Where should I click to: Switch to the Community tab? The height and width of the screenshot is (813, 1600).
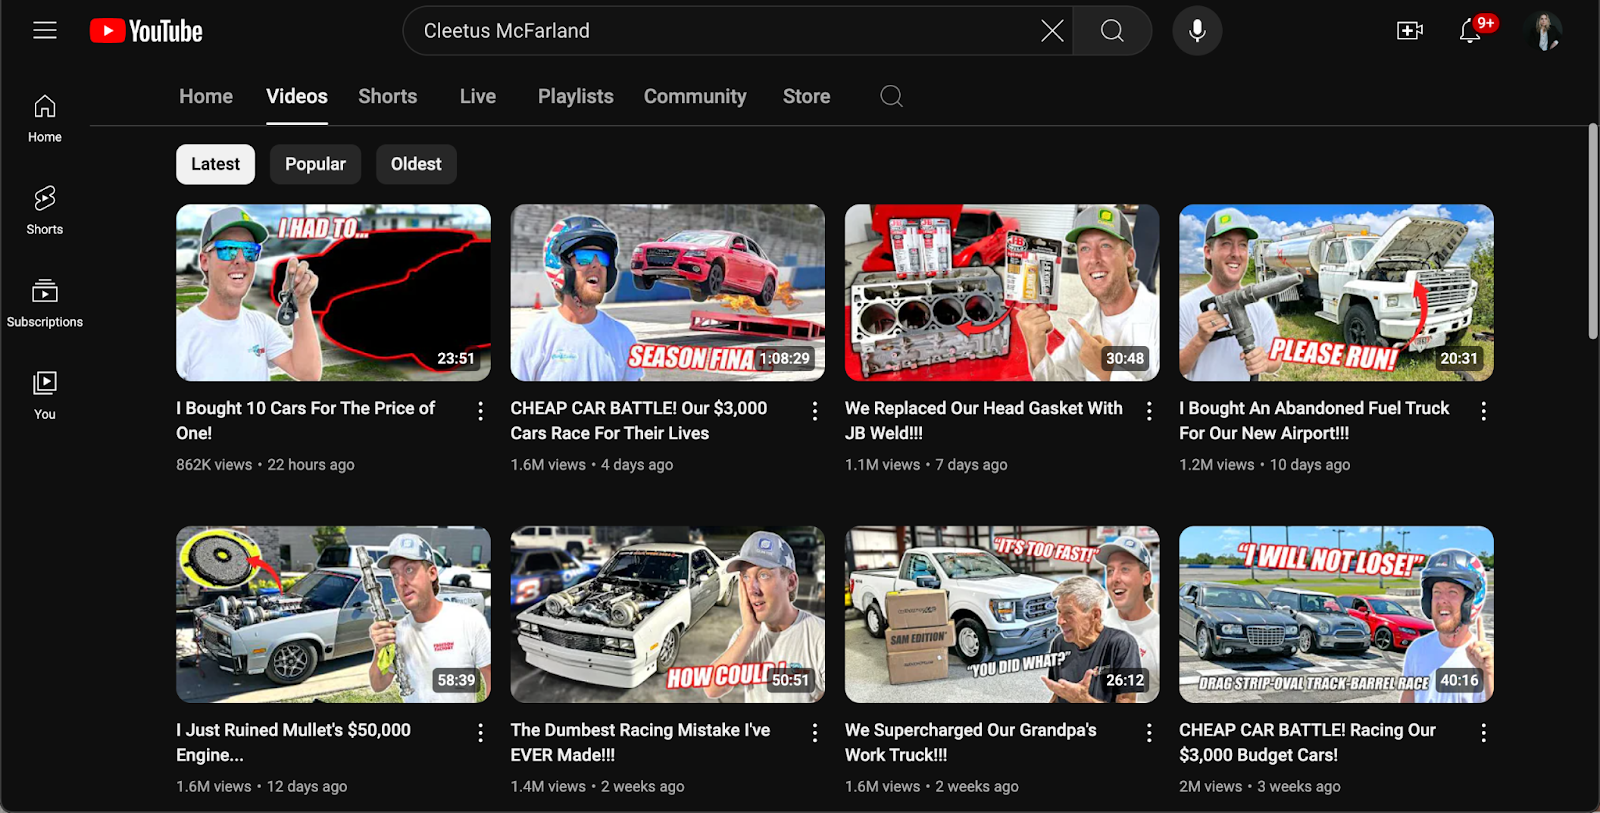tap(695, 96)
